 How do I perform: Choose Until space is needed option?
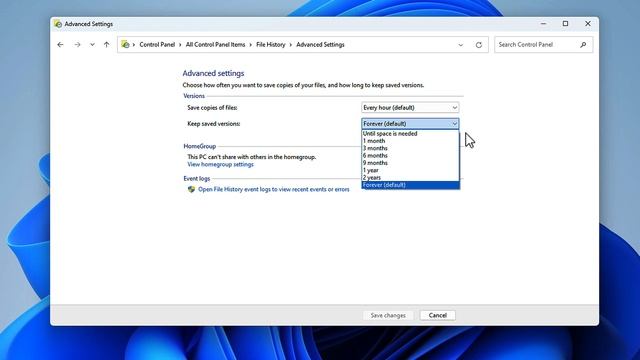(x=410, y=133)
